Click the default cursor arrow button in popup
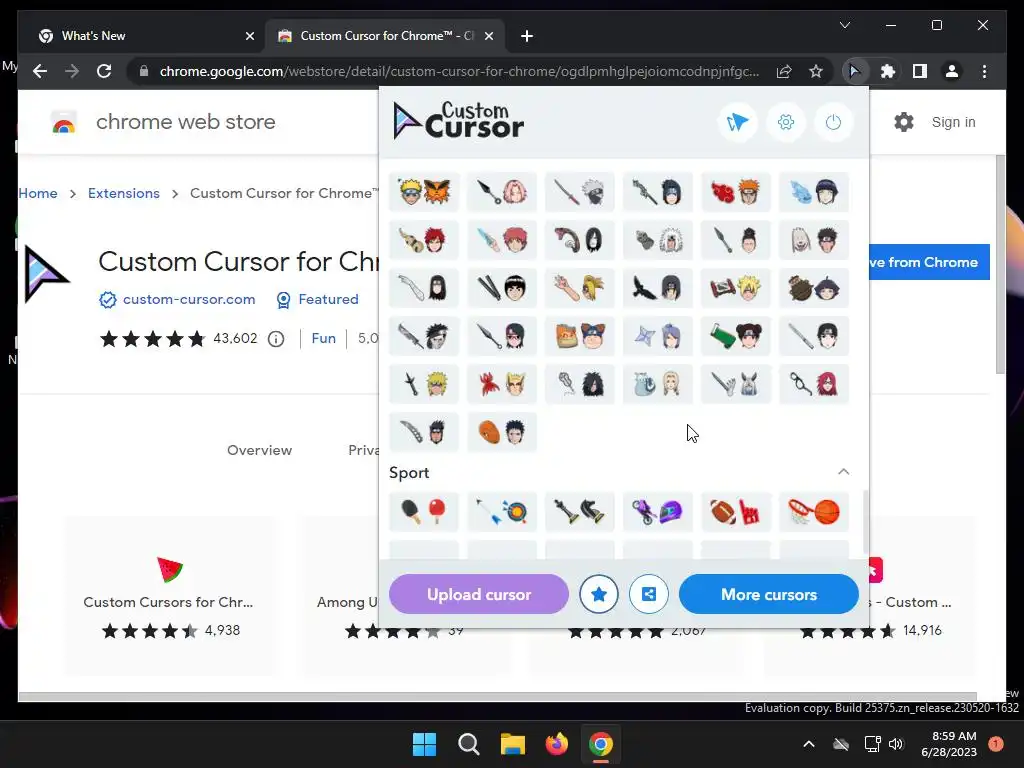Screen dimensions: 1024x768 (738, 122)
